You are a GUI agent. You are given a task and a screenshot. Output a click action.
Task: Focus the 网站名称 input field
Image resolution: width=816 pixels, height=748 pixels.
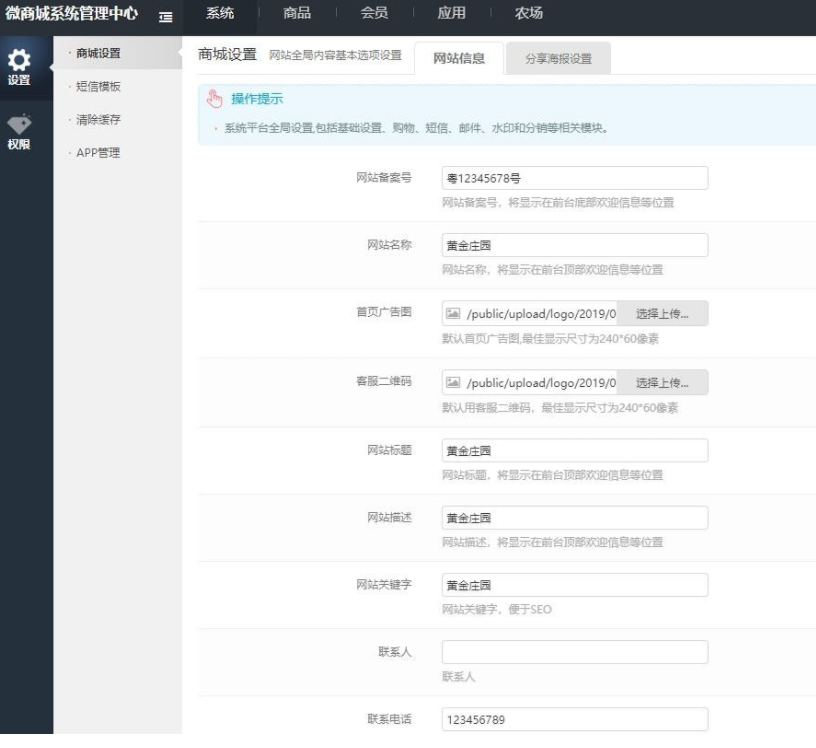575,245
